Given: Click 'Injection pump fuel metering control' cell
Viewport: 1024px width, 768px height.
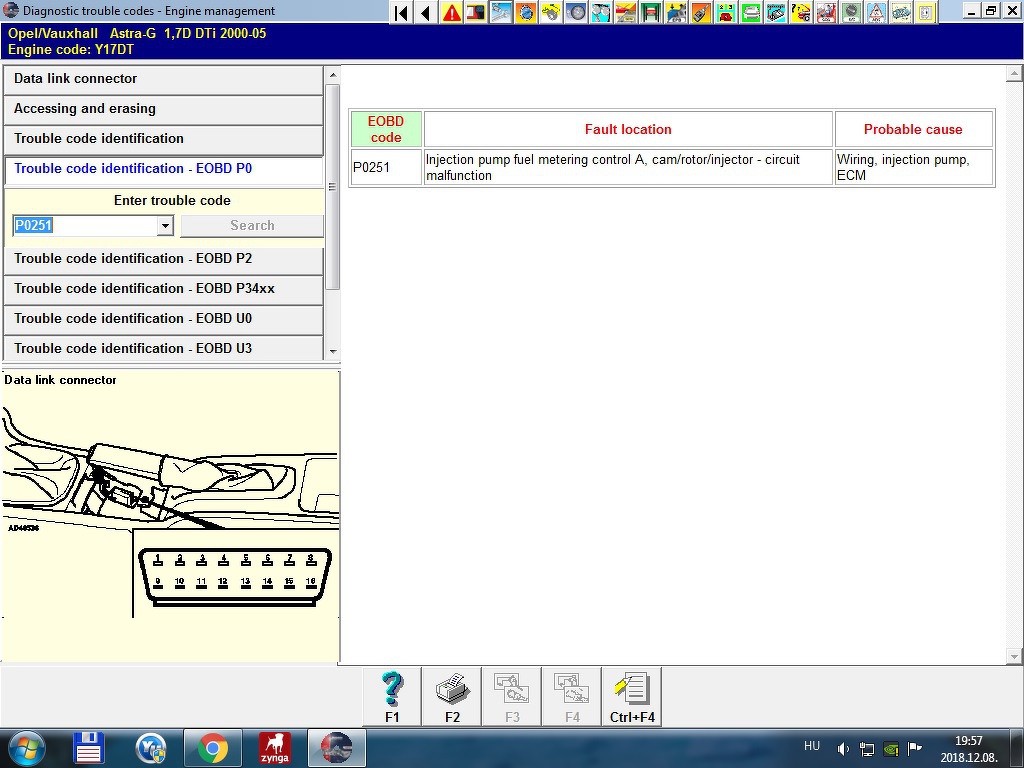Looking at the screenshot, I should [x=628, y=168].
